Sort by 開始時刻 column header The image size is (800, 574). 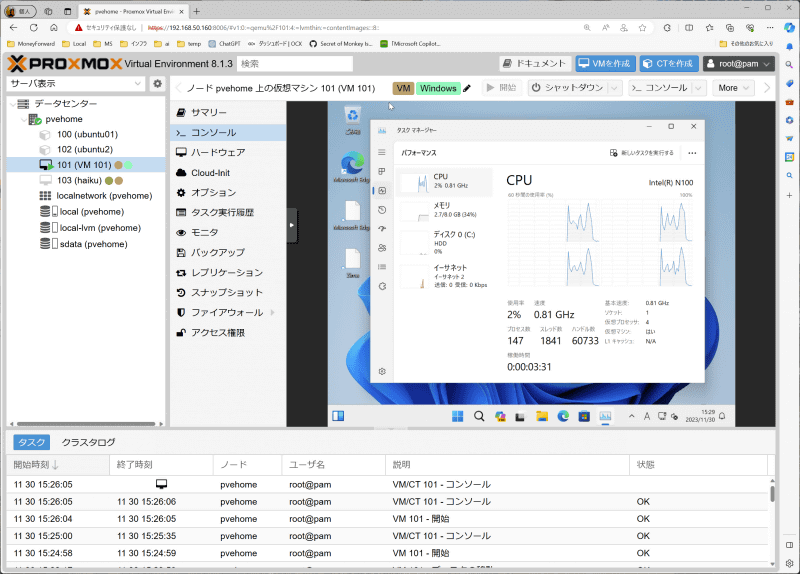(58, 465)
